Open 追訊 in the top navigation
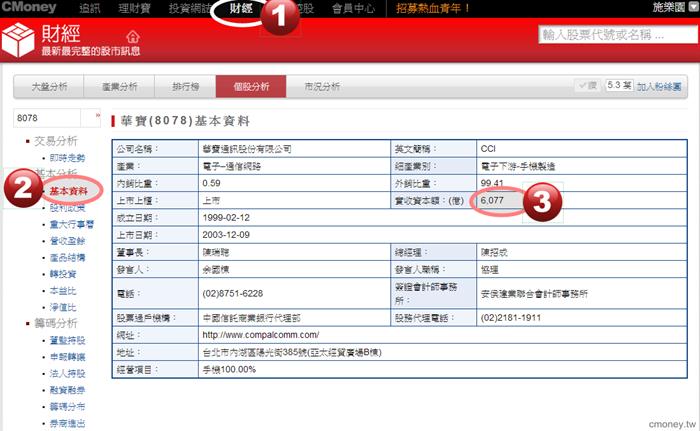The width and height of the screenshot is (700, 431). 90,8
